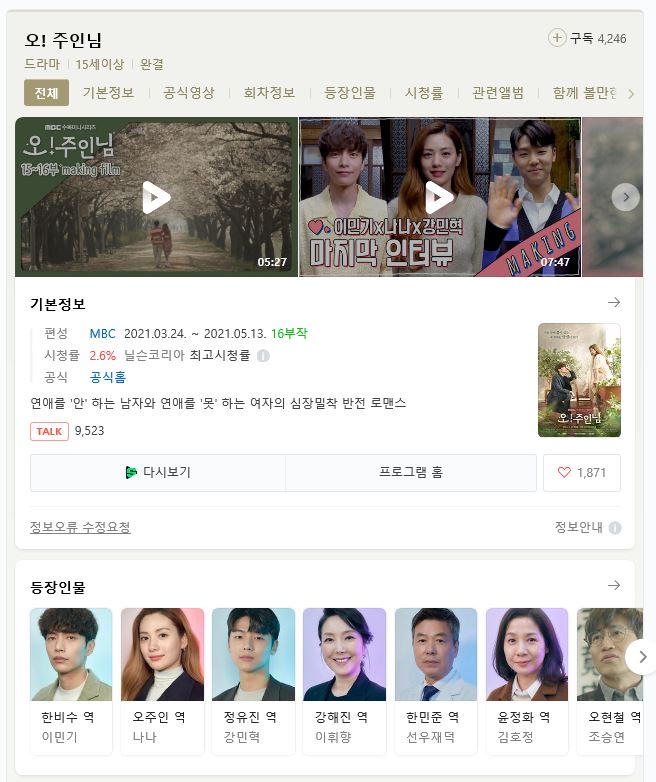Visit the 공식홈 link
The width and height of the screenshot is (656, 782).
[x=108, y=377]
